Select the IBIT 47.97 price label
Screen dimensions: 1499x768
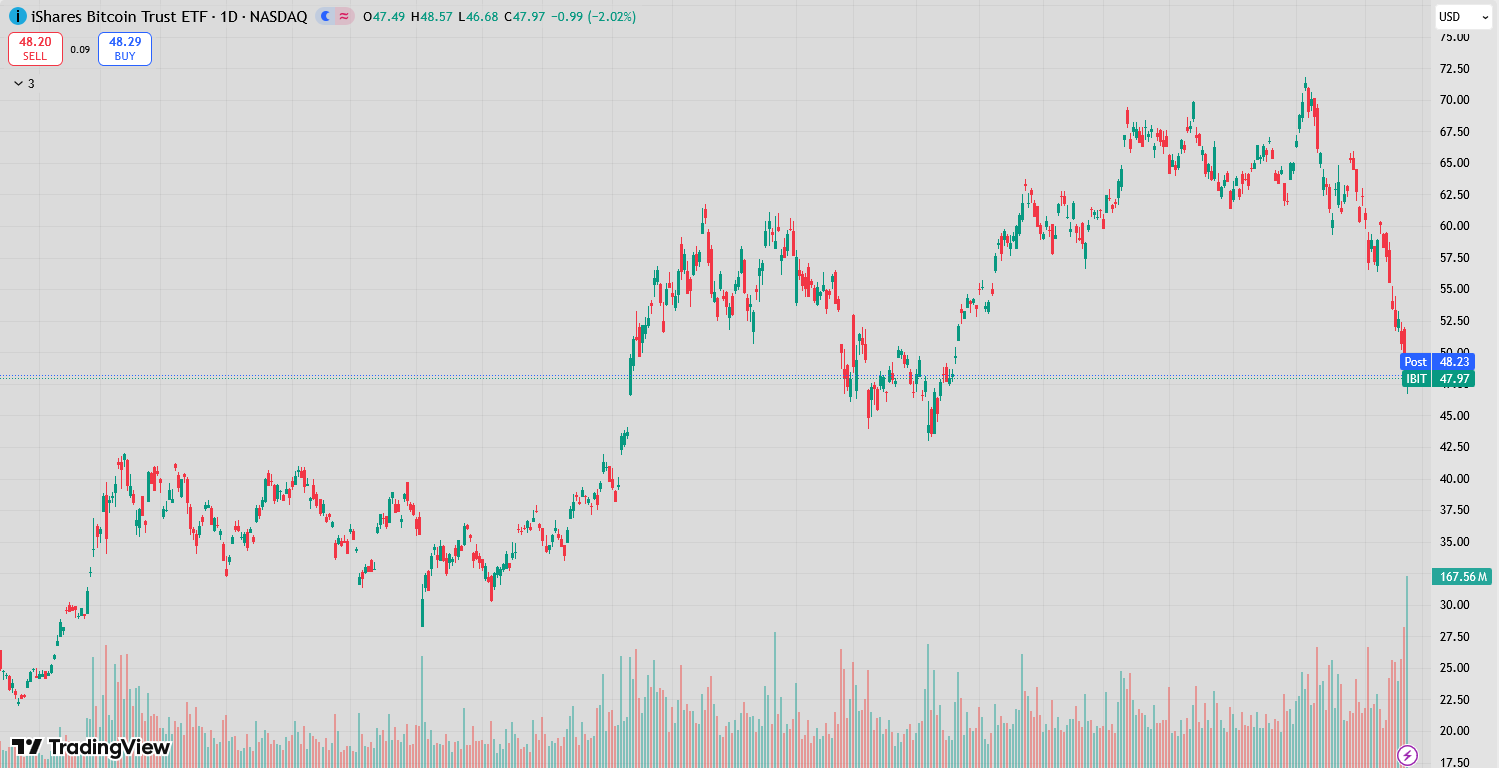[x=1437, y=379]
